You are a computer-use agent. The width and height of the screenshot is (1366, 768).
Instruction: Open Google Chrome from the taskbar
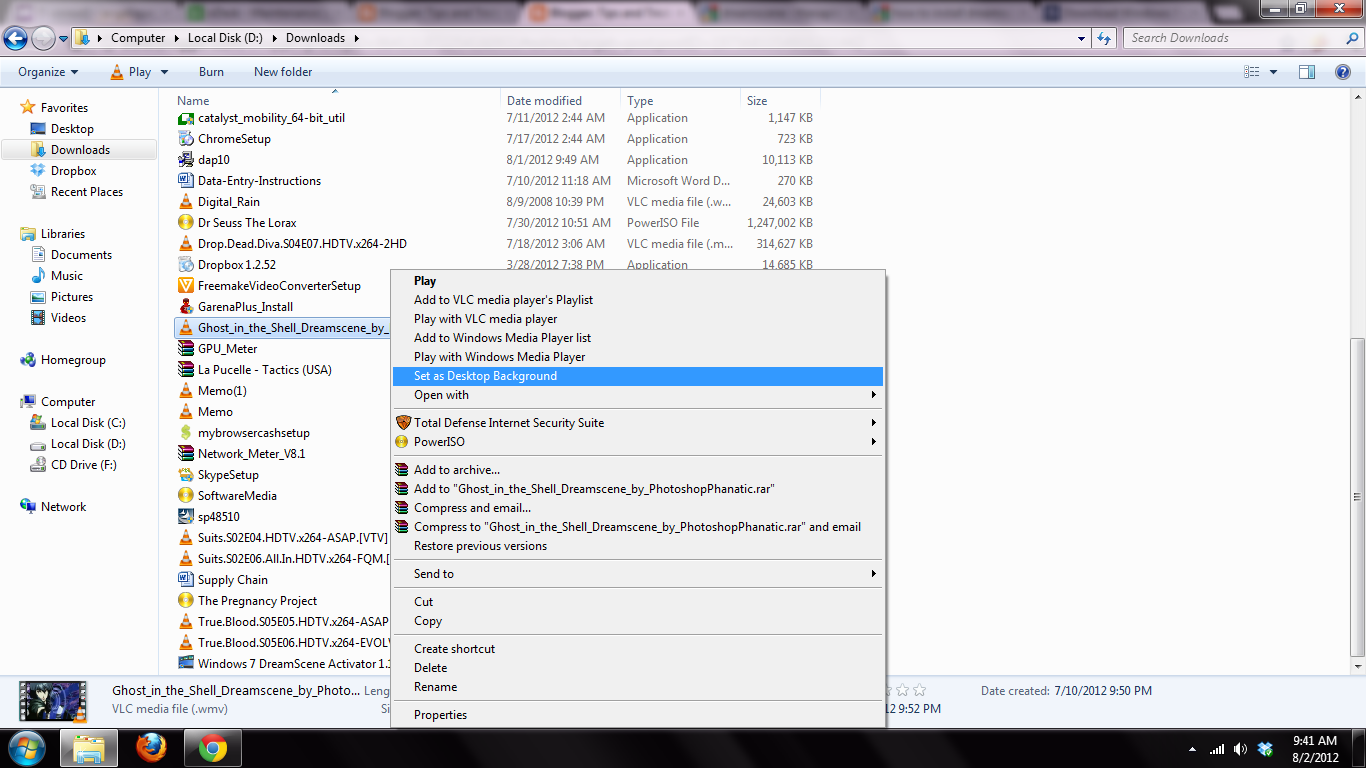tap(212, 748)
